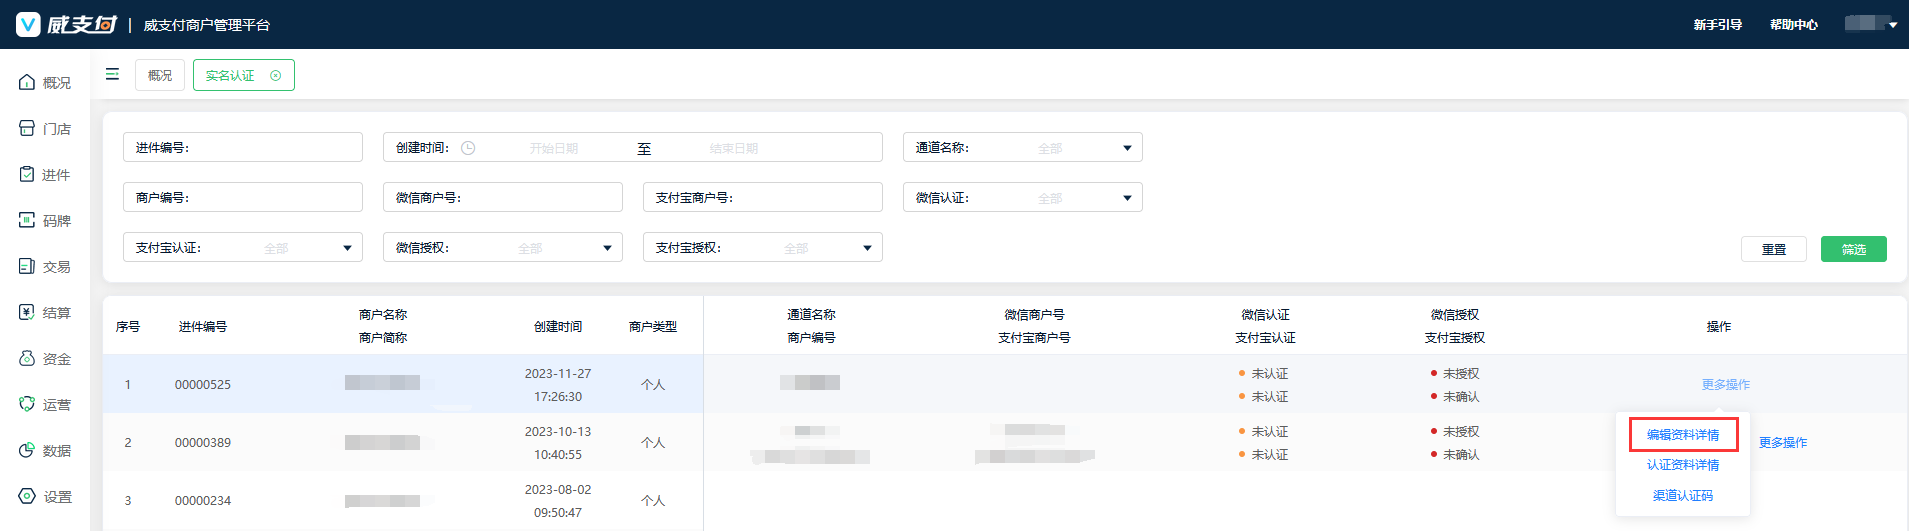
Task: Collapse the sidebar with the hamburger icon
Action: coord(112,75)
